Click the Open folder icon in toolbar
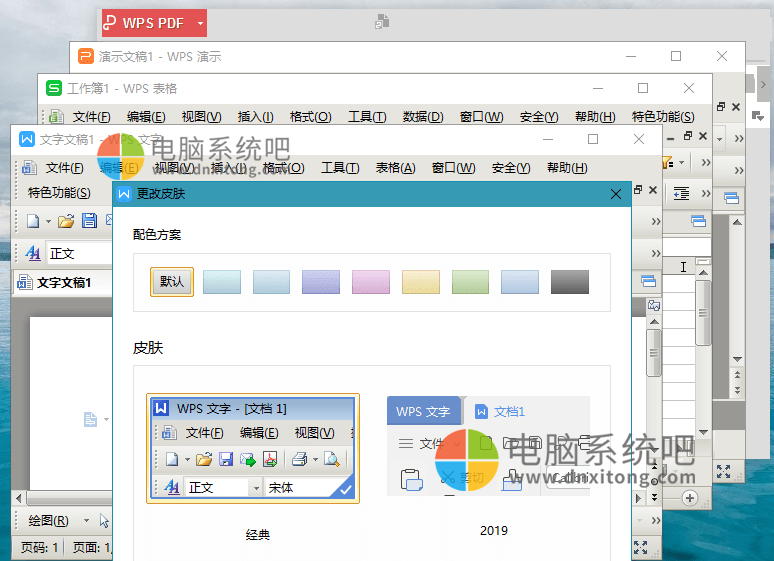 [66, 221]
